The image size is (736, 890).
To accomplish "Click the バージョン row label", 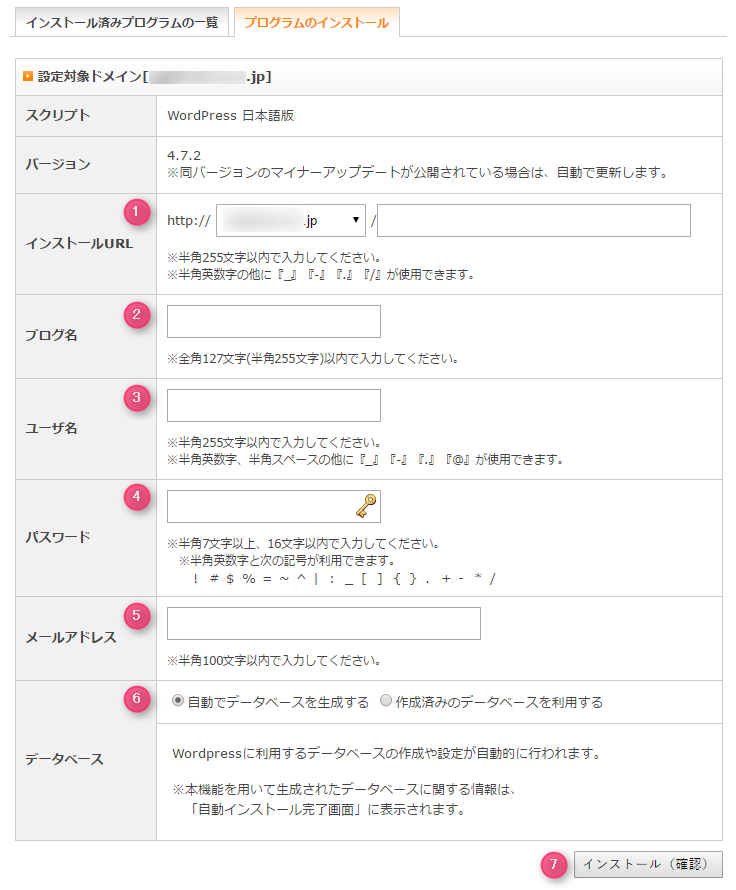I will pos(57,165).
